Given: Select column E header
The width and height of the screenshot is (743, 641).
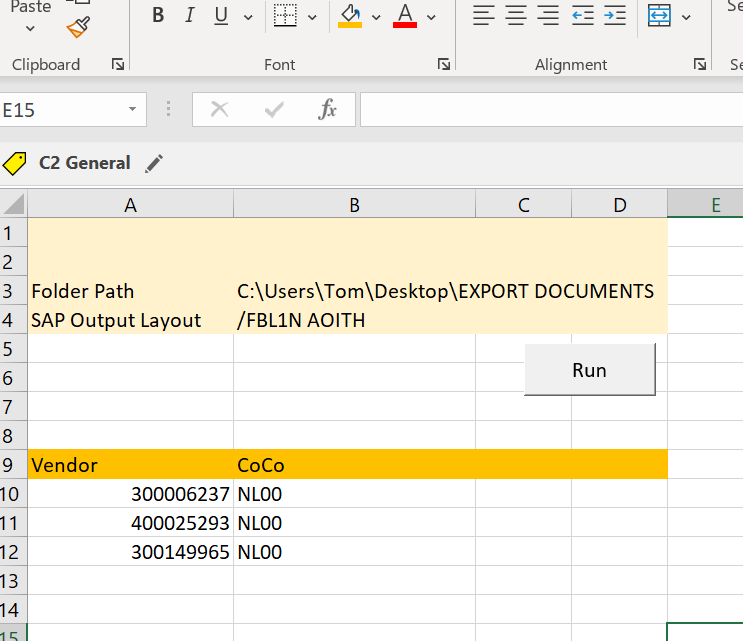Looking at the screenshot, I should [706, 205].
